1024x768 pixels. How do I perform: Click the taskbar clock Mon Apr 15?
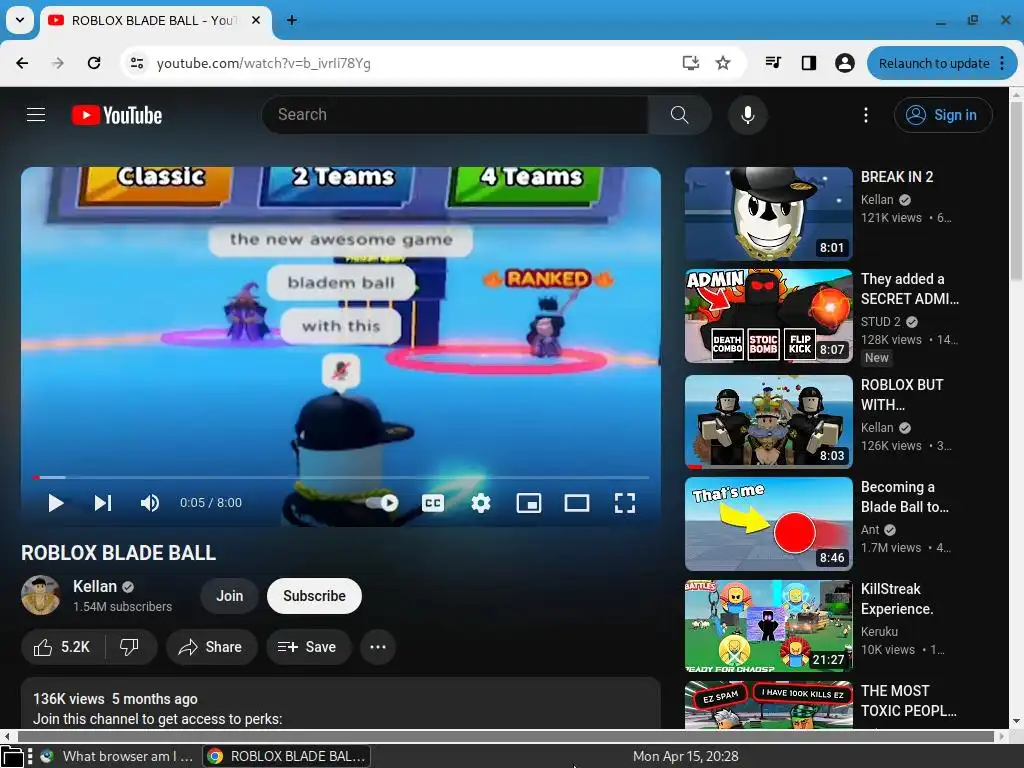click(x=685, y=756)
